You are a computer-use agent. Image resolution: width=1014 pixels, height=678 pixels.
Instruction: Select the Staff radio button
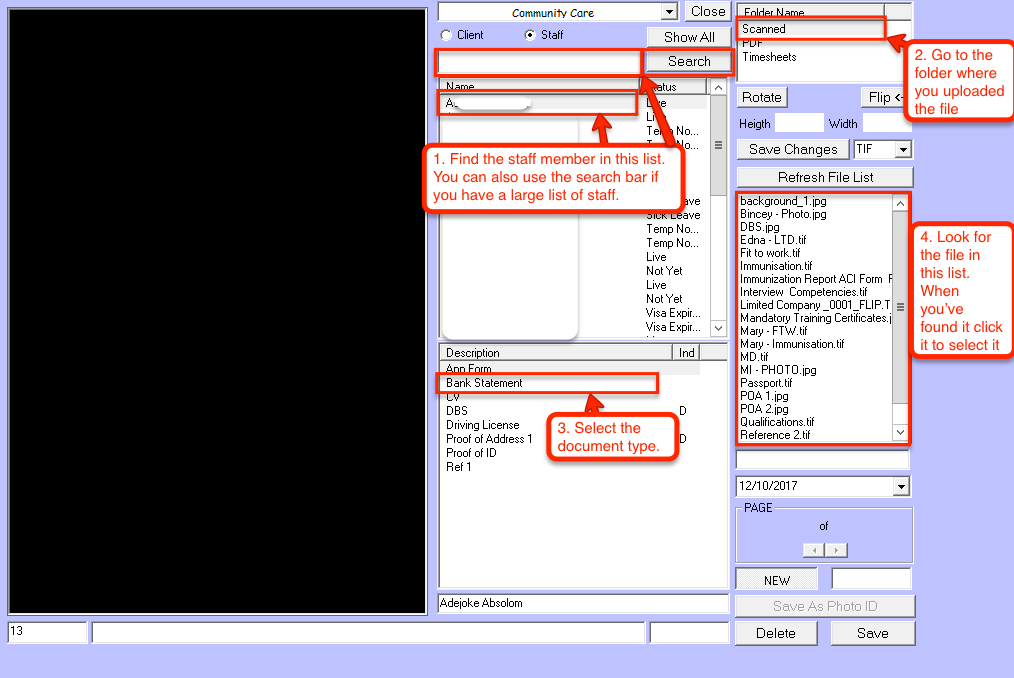(530, 35)
